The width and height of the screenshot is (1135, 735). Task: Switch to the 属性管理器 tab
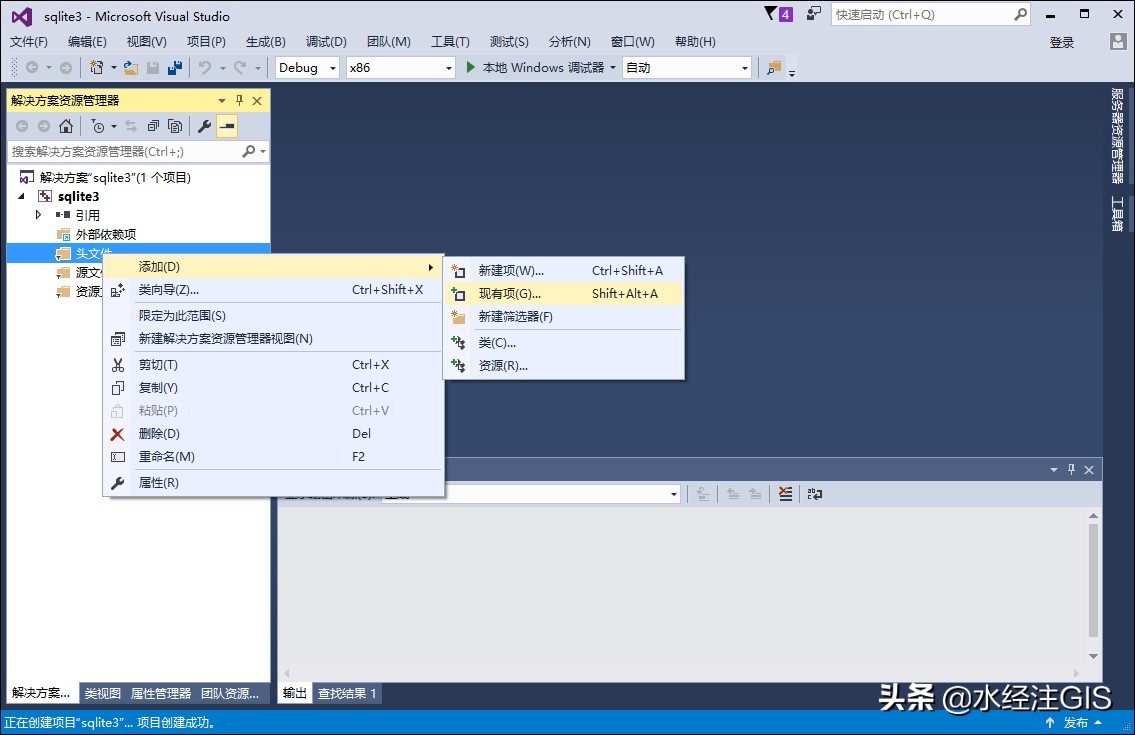pos(161,693)
